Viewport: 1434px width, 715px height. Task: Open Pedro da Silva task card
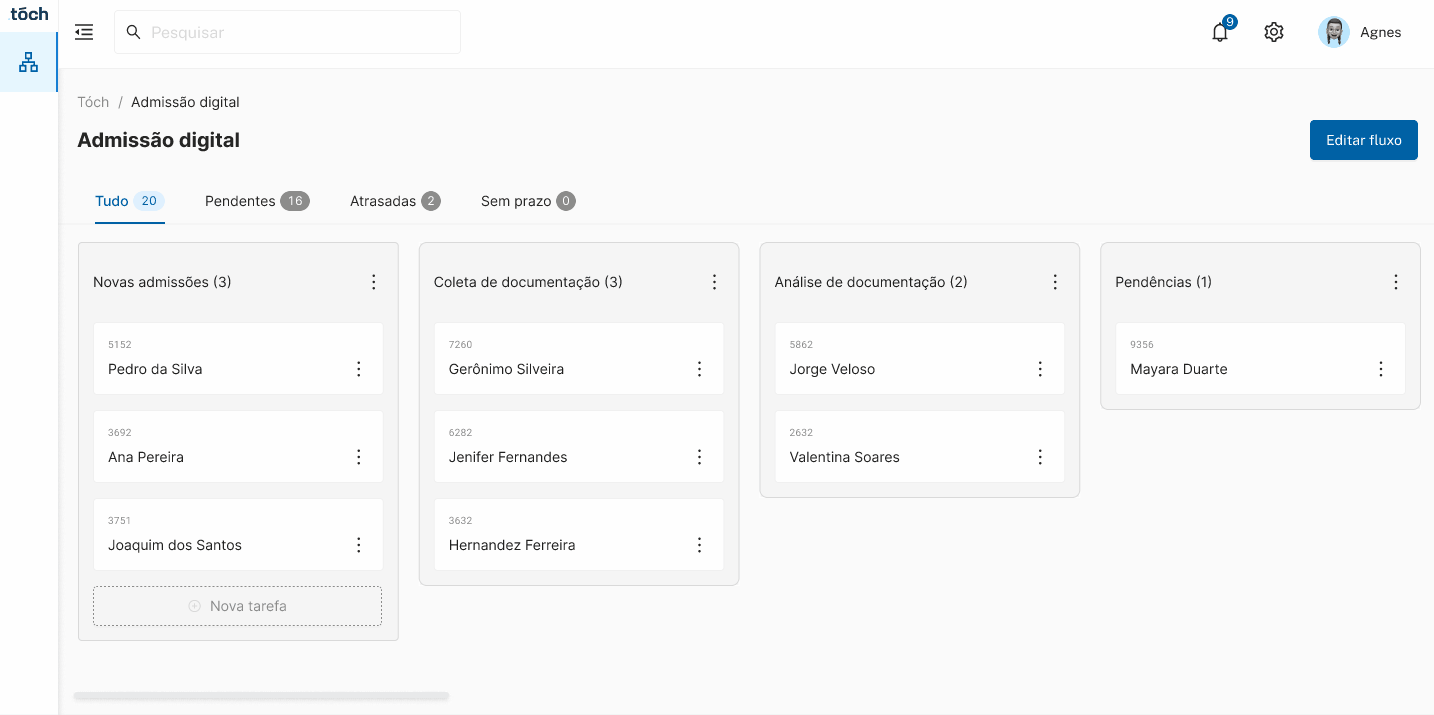coord(238,358)
